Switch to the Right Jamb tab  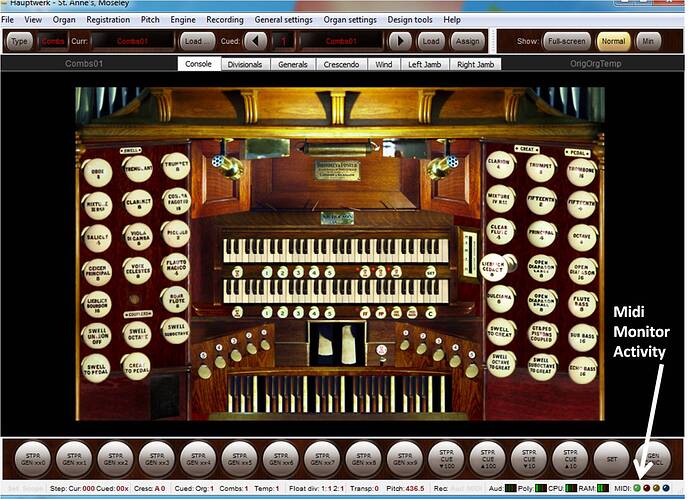[475, 64]
